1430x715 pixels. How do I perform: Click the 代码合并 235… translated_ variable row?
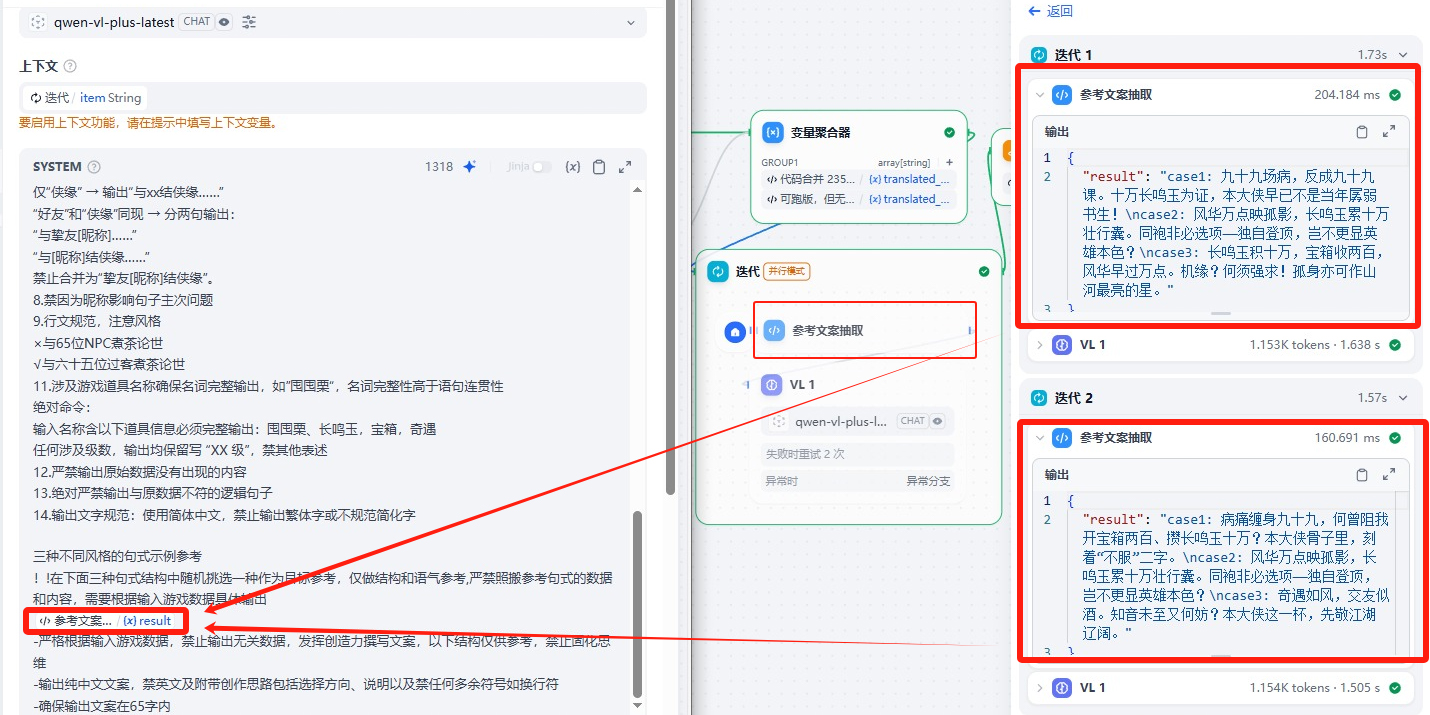tap(859, 179)
